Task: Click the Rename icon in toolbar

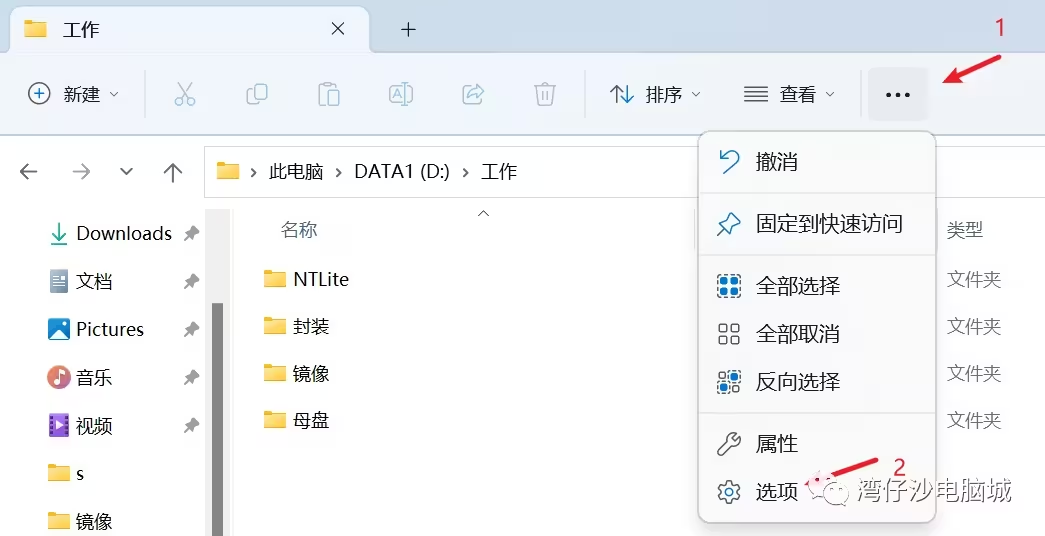Action: tap(401, 94)
